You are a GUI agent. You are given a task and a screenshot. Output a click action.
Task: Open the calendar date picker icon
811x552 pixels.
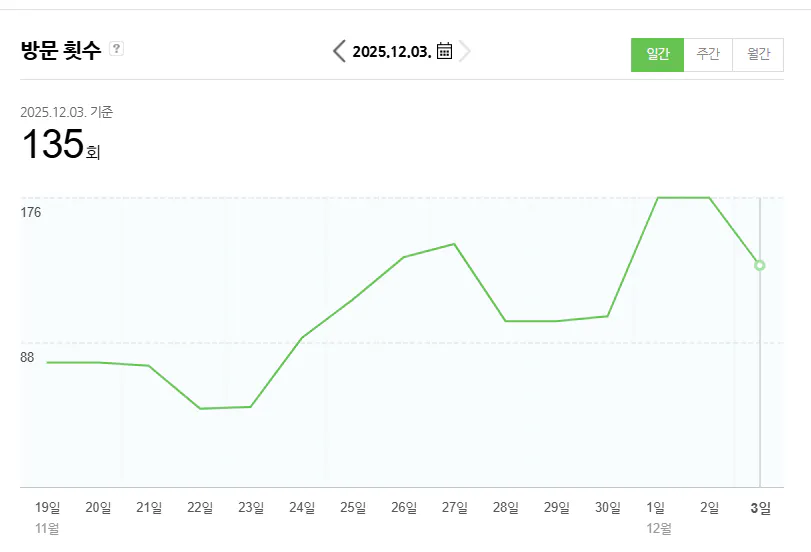pos(445,51)
